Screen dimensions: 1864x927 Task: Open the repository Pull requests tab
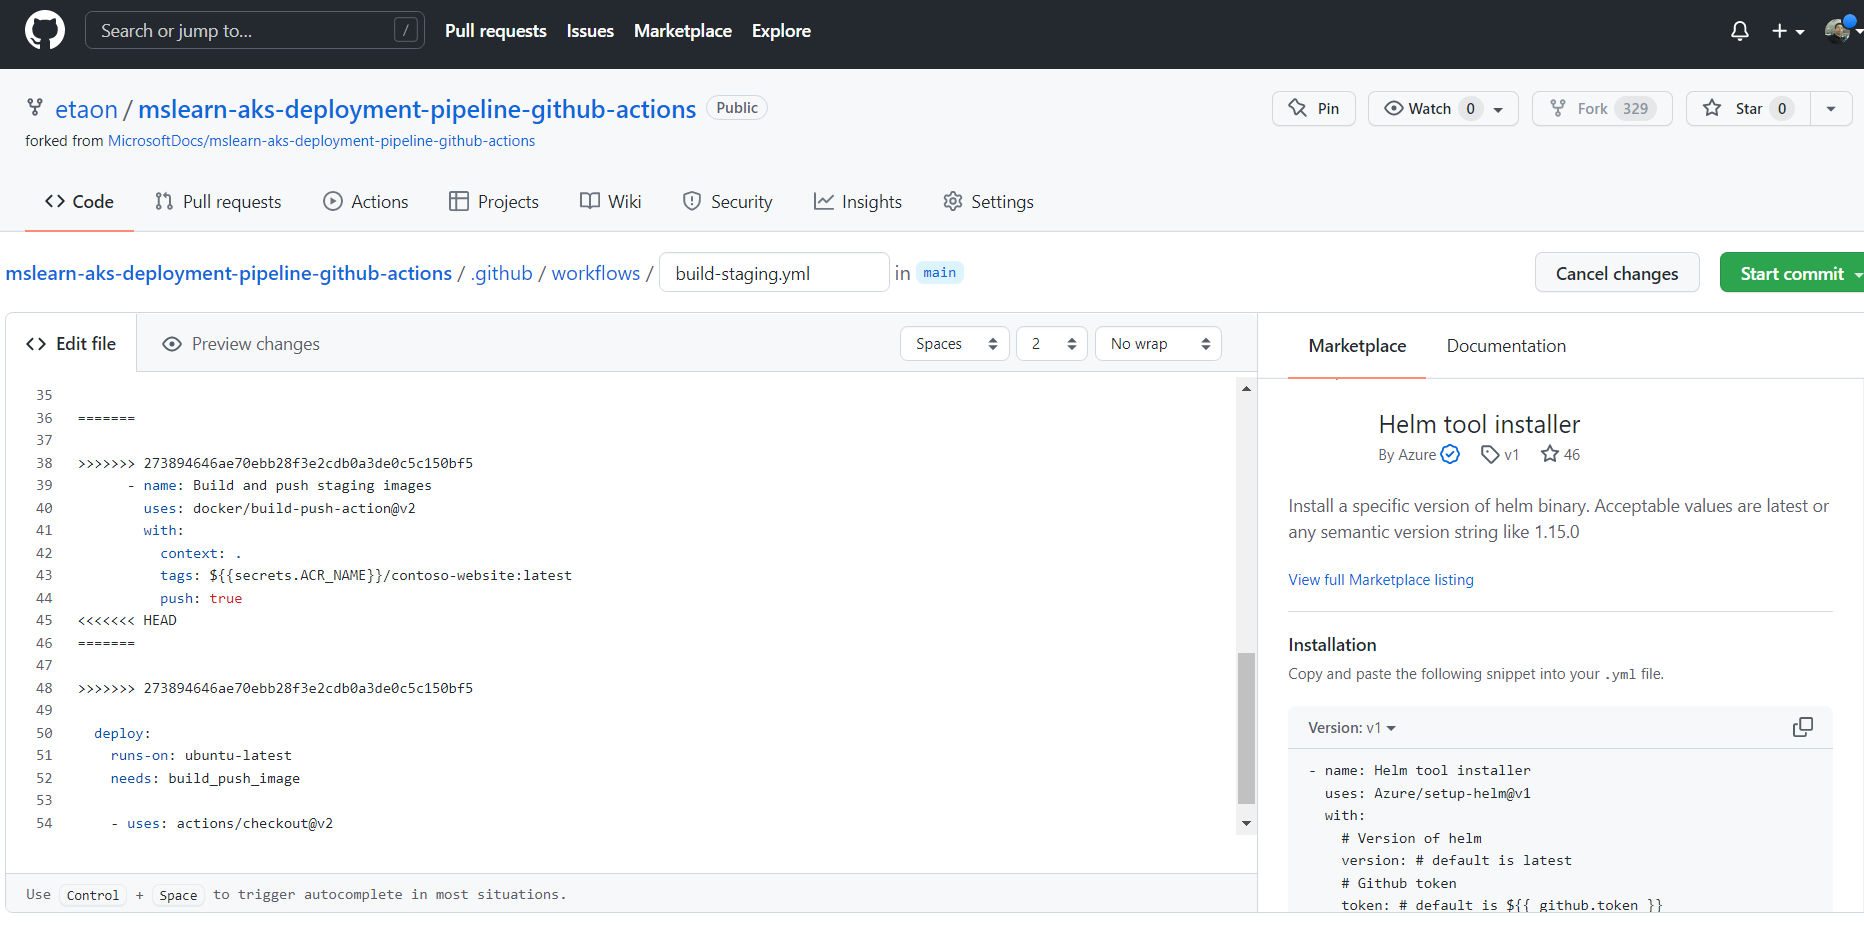tap(218, 202)
